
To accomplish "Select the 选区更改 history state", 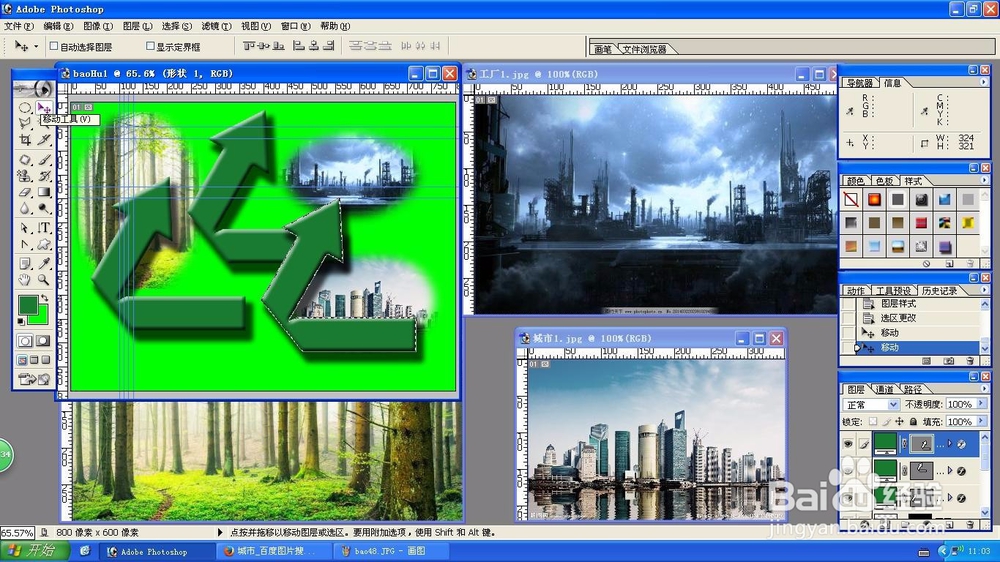I will coord(920,318).
